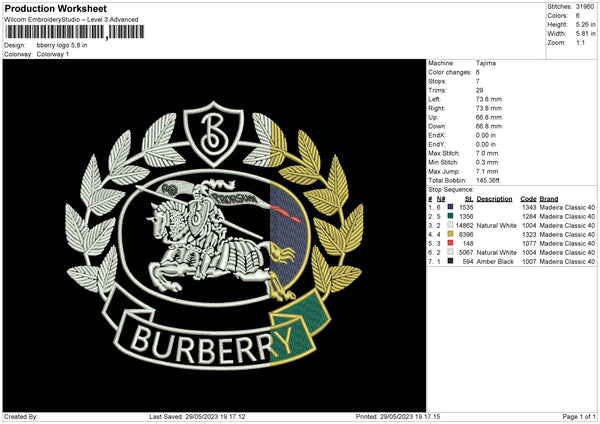600x424 pixels.
Task: Click the Width value "5.81 in"
Action: pyautogui.click(x=586, y=34)
